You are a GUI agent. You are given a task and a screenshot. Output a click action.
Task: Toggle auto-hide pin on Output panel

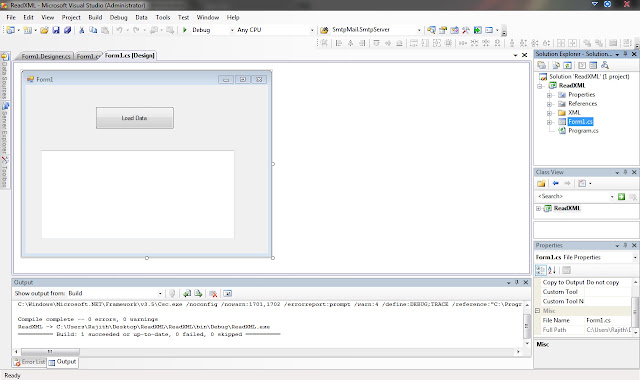coord(517,282)
